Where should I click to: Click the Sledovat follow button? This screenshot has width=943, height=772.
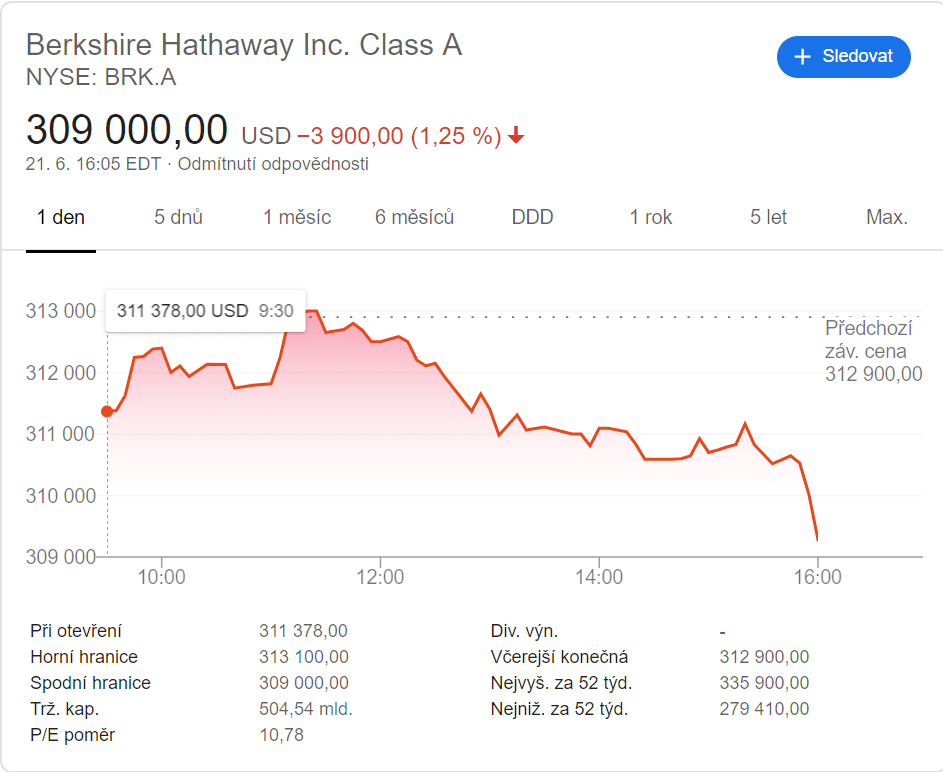[x=843, y=57]
